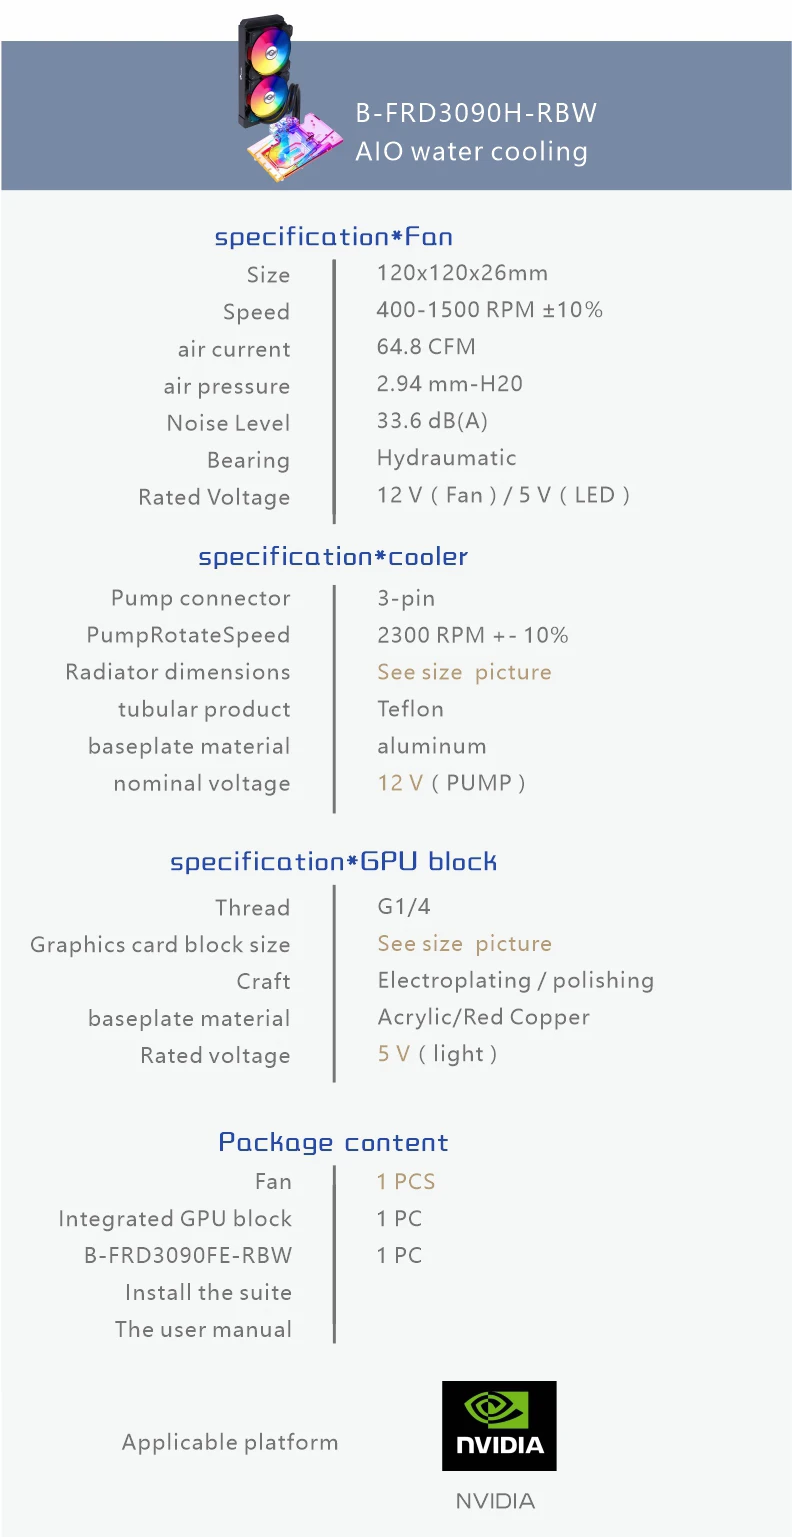Image resolution: width=792 pixels, height=1537 pixels.
Task: Click the "1 PCS" fan quantity
Action: click(x=406, y=1182)
